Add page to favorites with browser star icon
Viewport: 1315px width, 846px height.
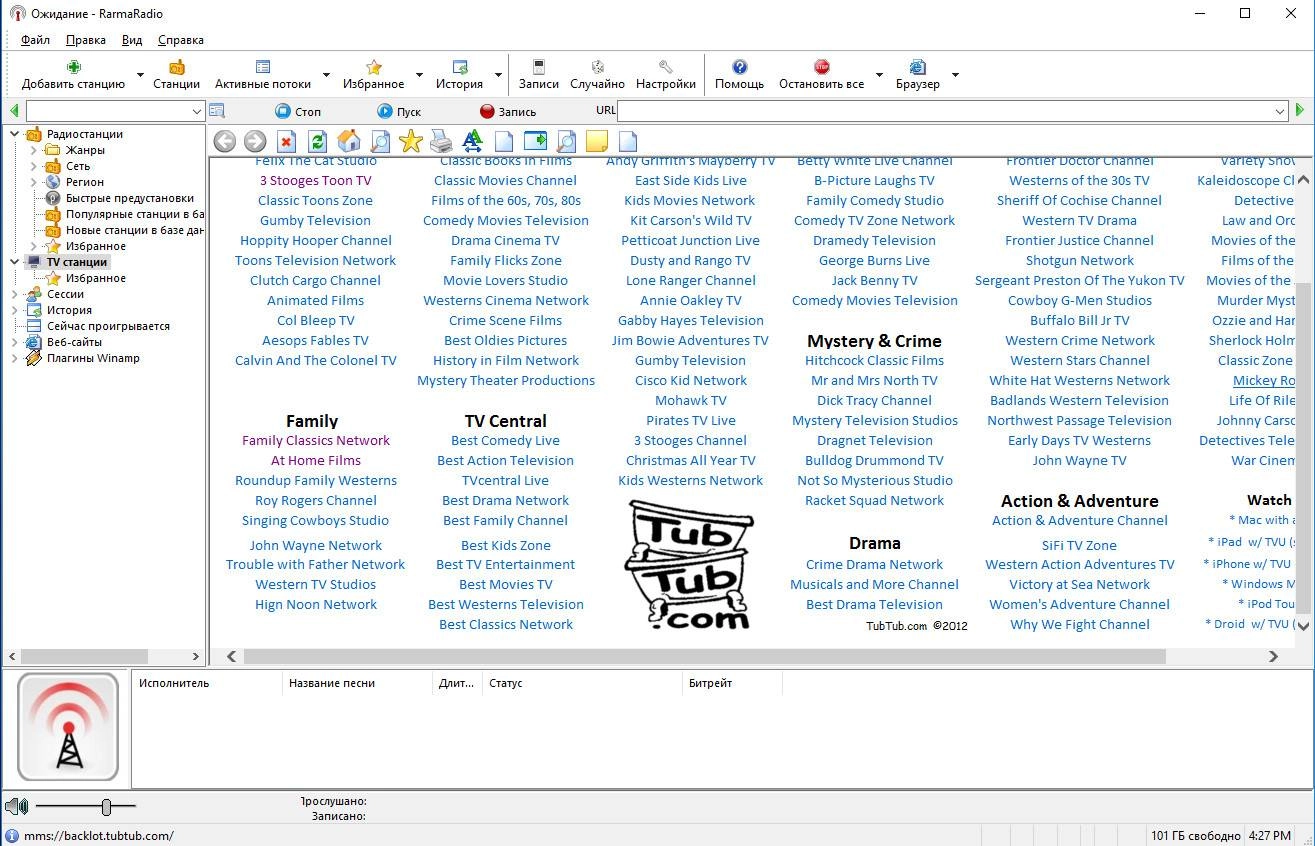pyautogui.click(x=410, y=141)
